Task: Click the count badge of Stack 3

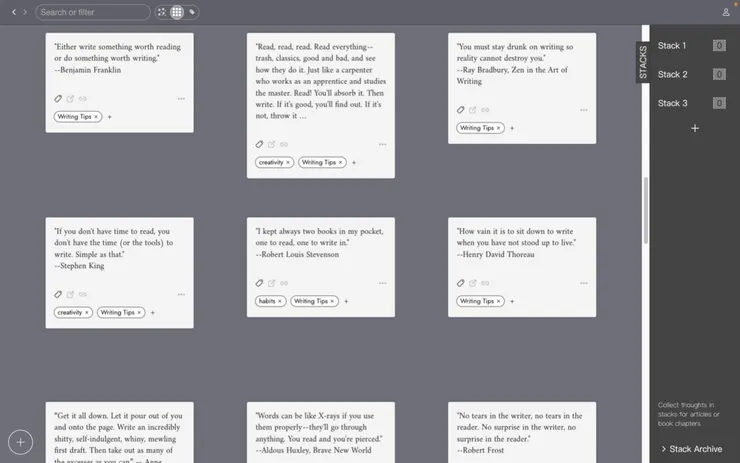Action: tap(719, 103)
